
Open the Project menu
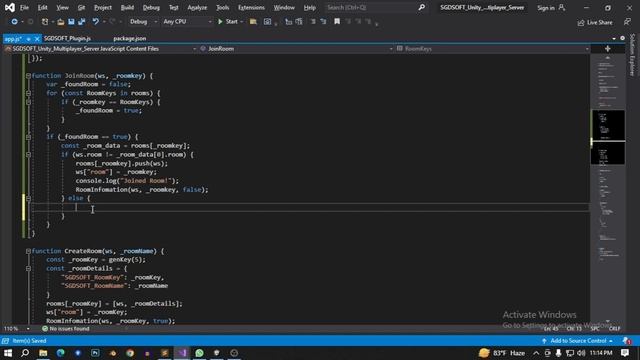click(103, 7)
